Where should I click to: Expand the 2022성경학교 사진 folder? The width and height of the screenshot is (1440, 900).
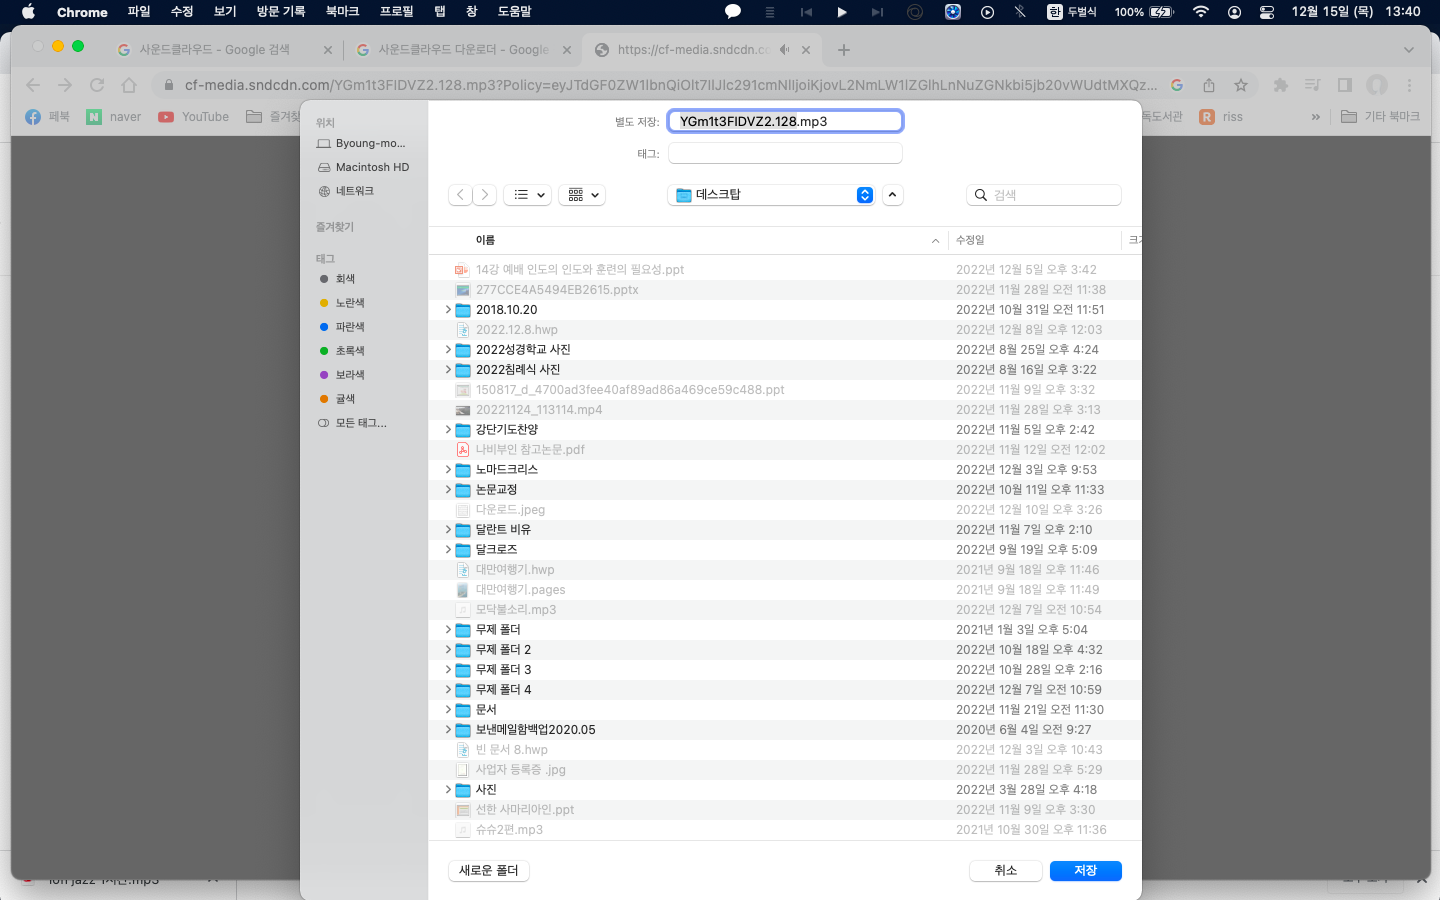click(447, 350)
